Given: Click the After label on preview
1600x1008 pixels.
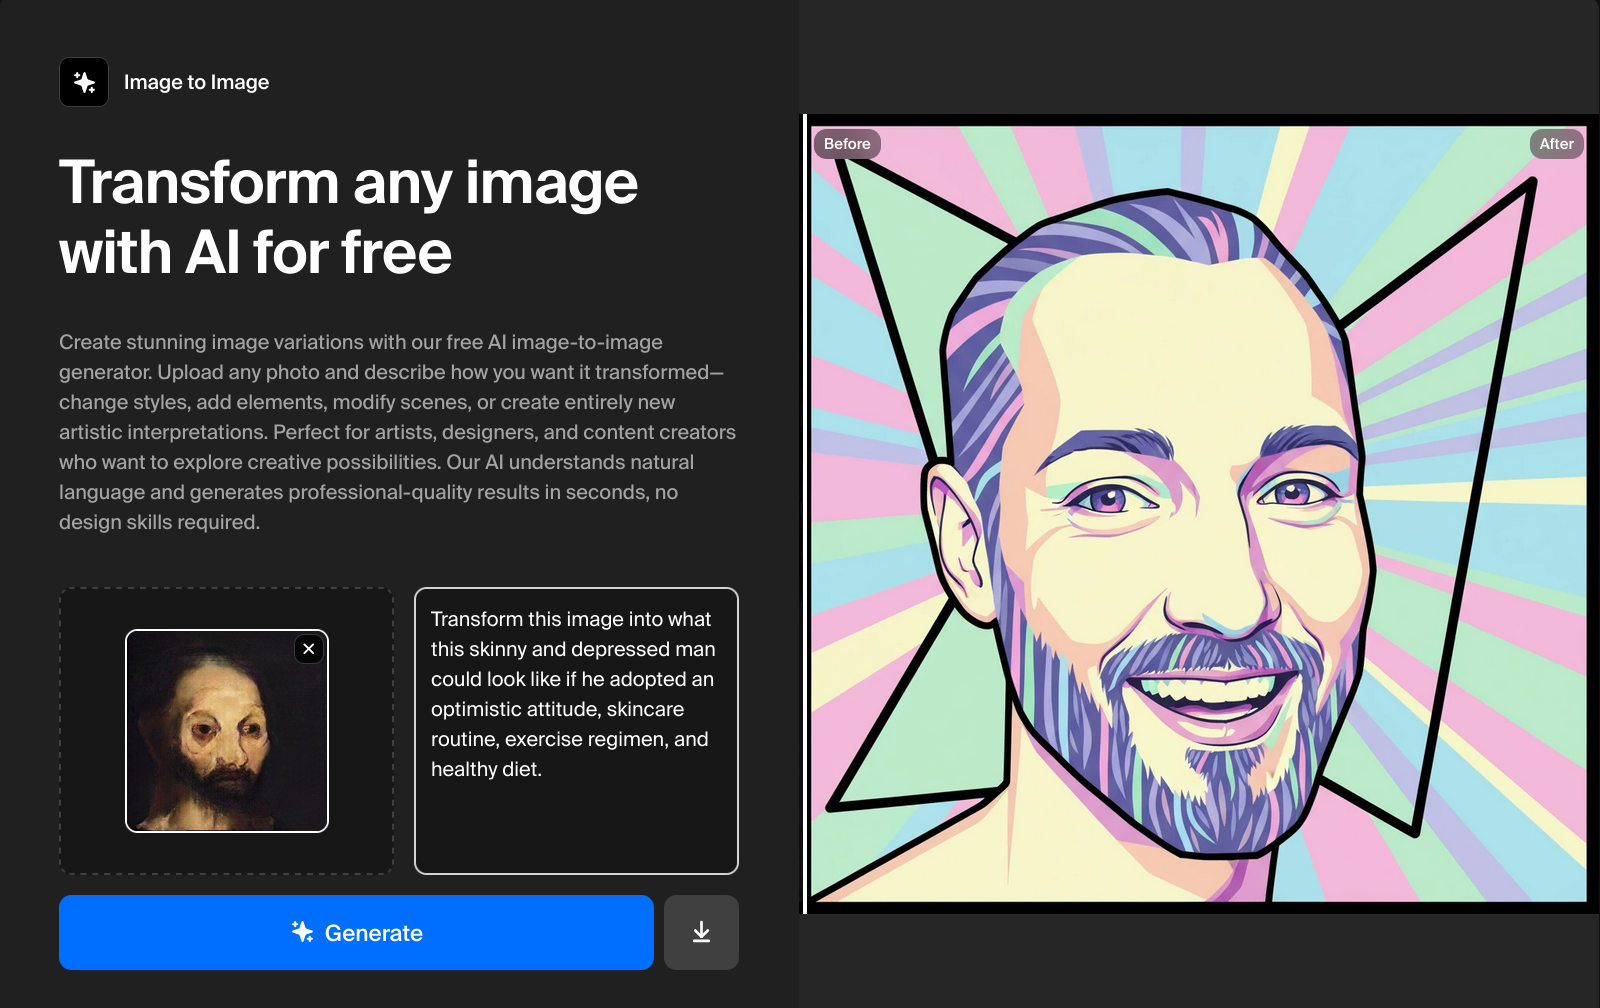Looking at the screenshot, I should click(x=1556, y=144).
